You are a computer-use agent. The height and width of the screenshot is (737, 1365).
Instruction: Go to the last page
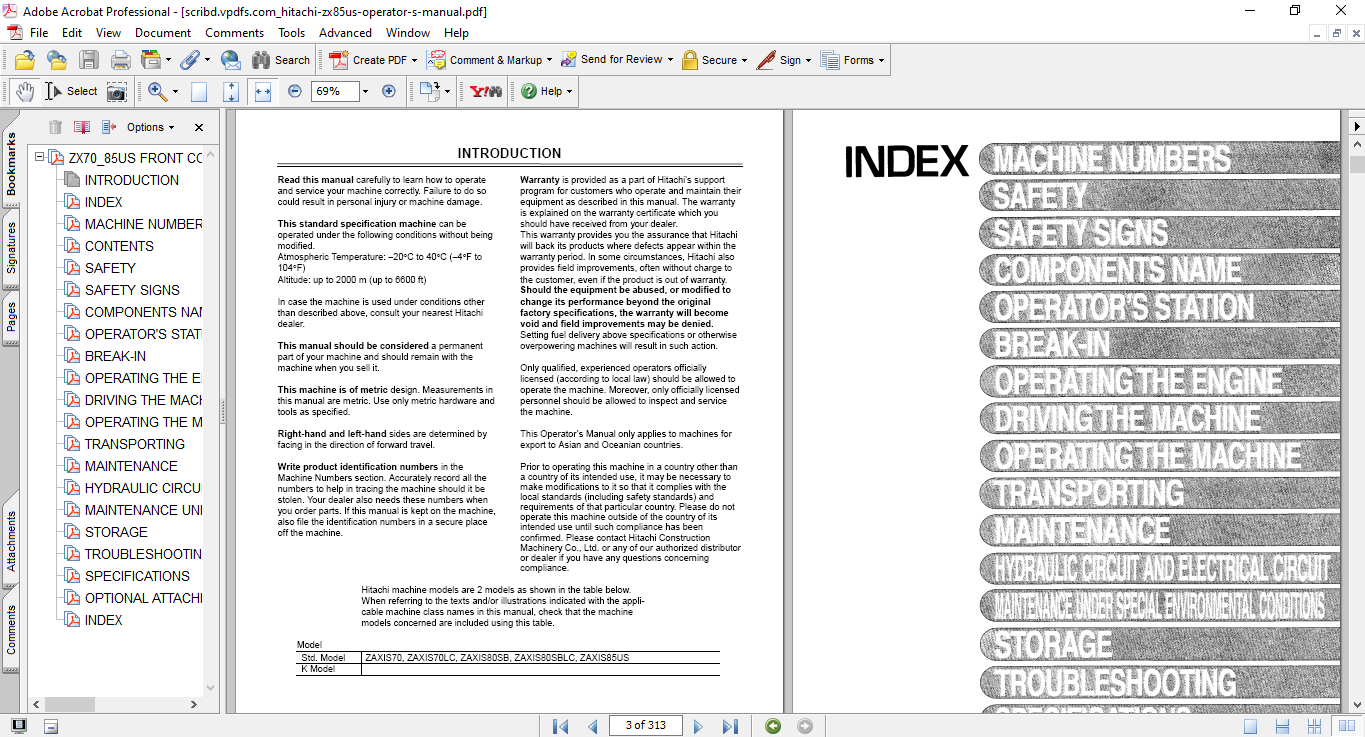730,726
